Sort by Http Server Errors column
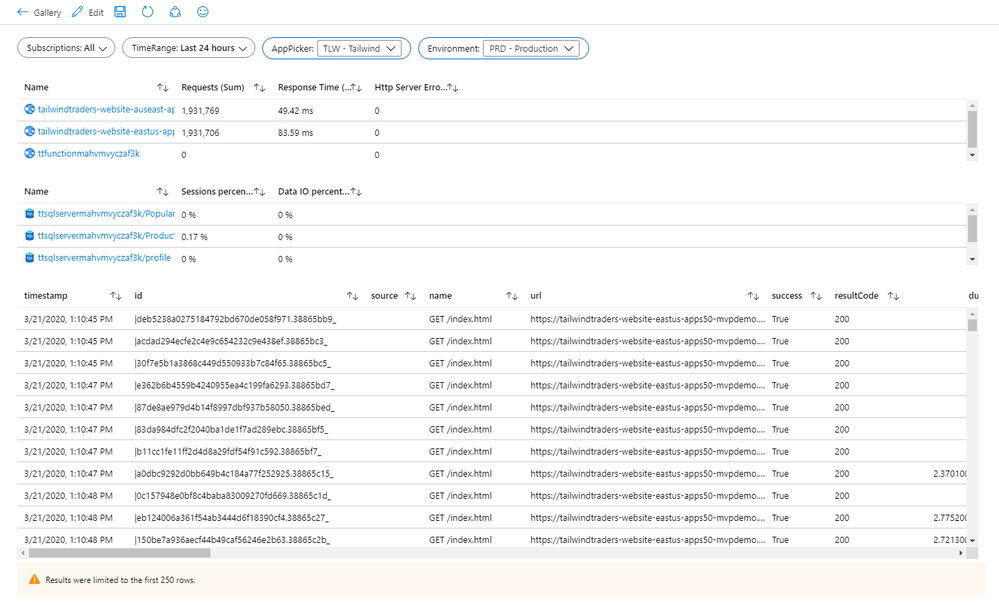Screen dimensions: 999x605 coord(452,87)
